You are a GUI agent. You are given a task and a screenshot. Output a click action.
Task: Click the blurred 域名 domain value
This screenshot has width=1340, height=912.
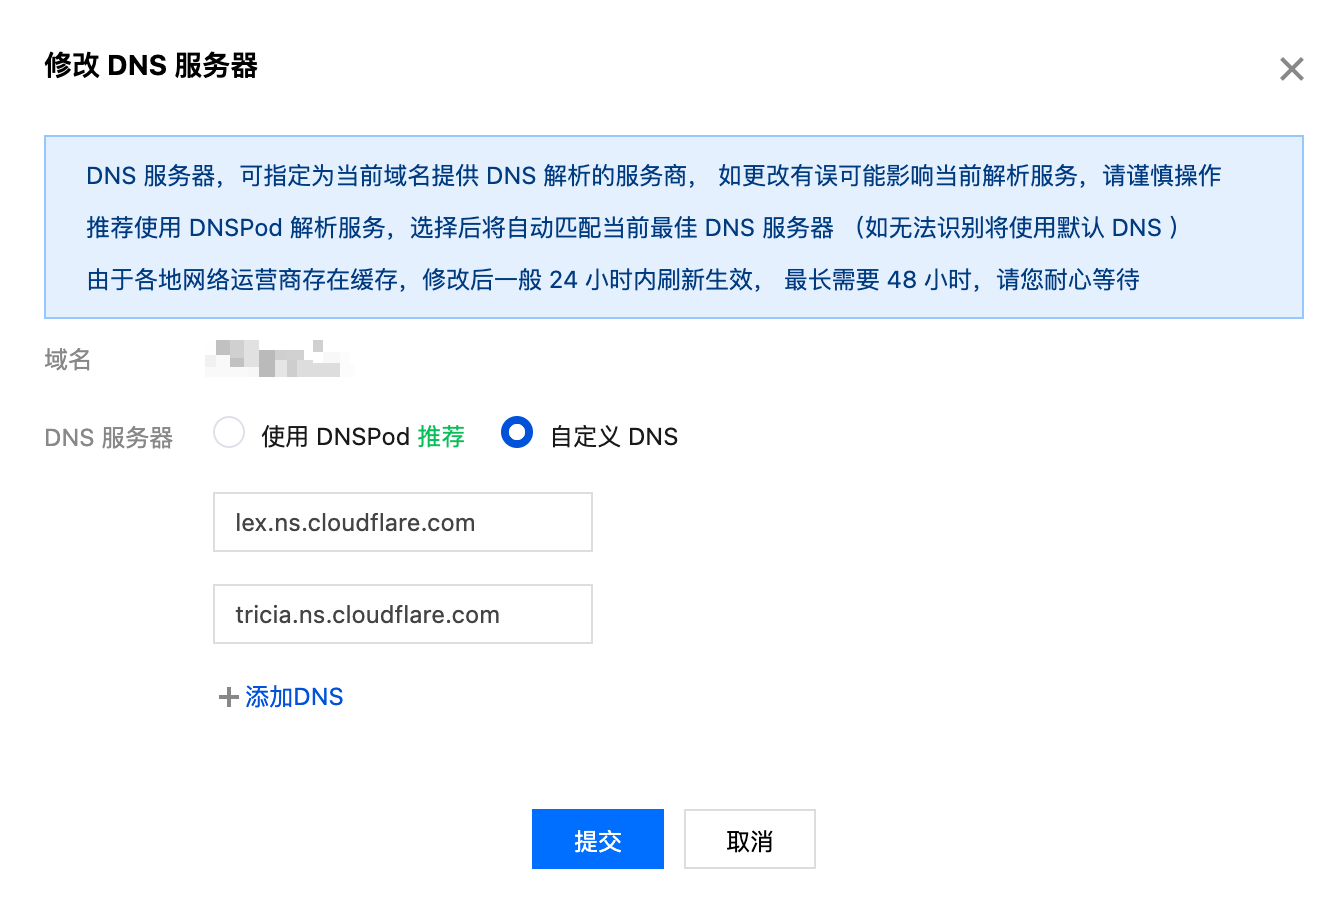[277, 359]
